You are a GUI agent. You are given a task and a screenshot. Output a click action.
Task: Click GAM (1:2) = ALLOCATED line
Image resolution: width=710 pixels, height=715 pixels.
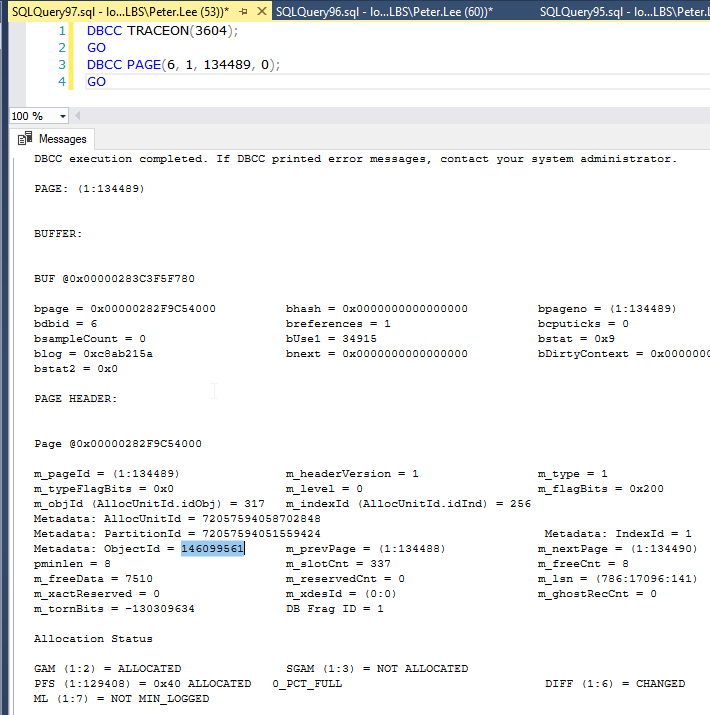[107, 668]
